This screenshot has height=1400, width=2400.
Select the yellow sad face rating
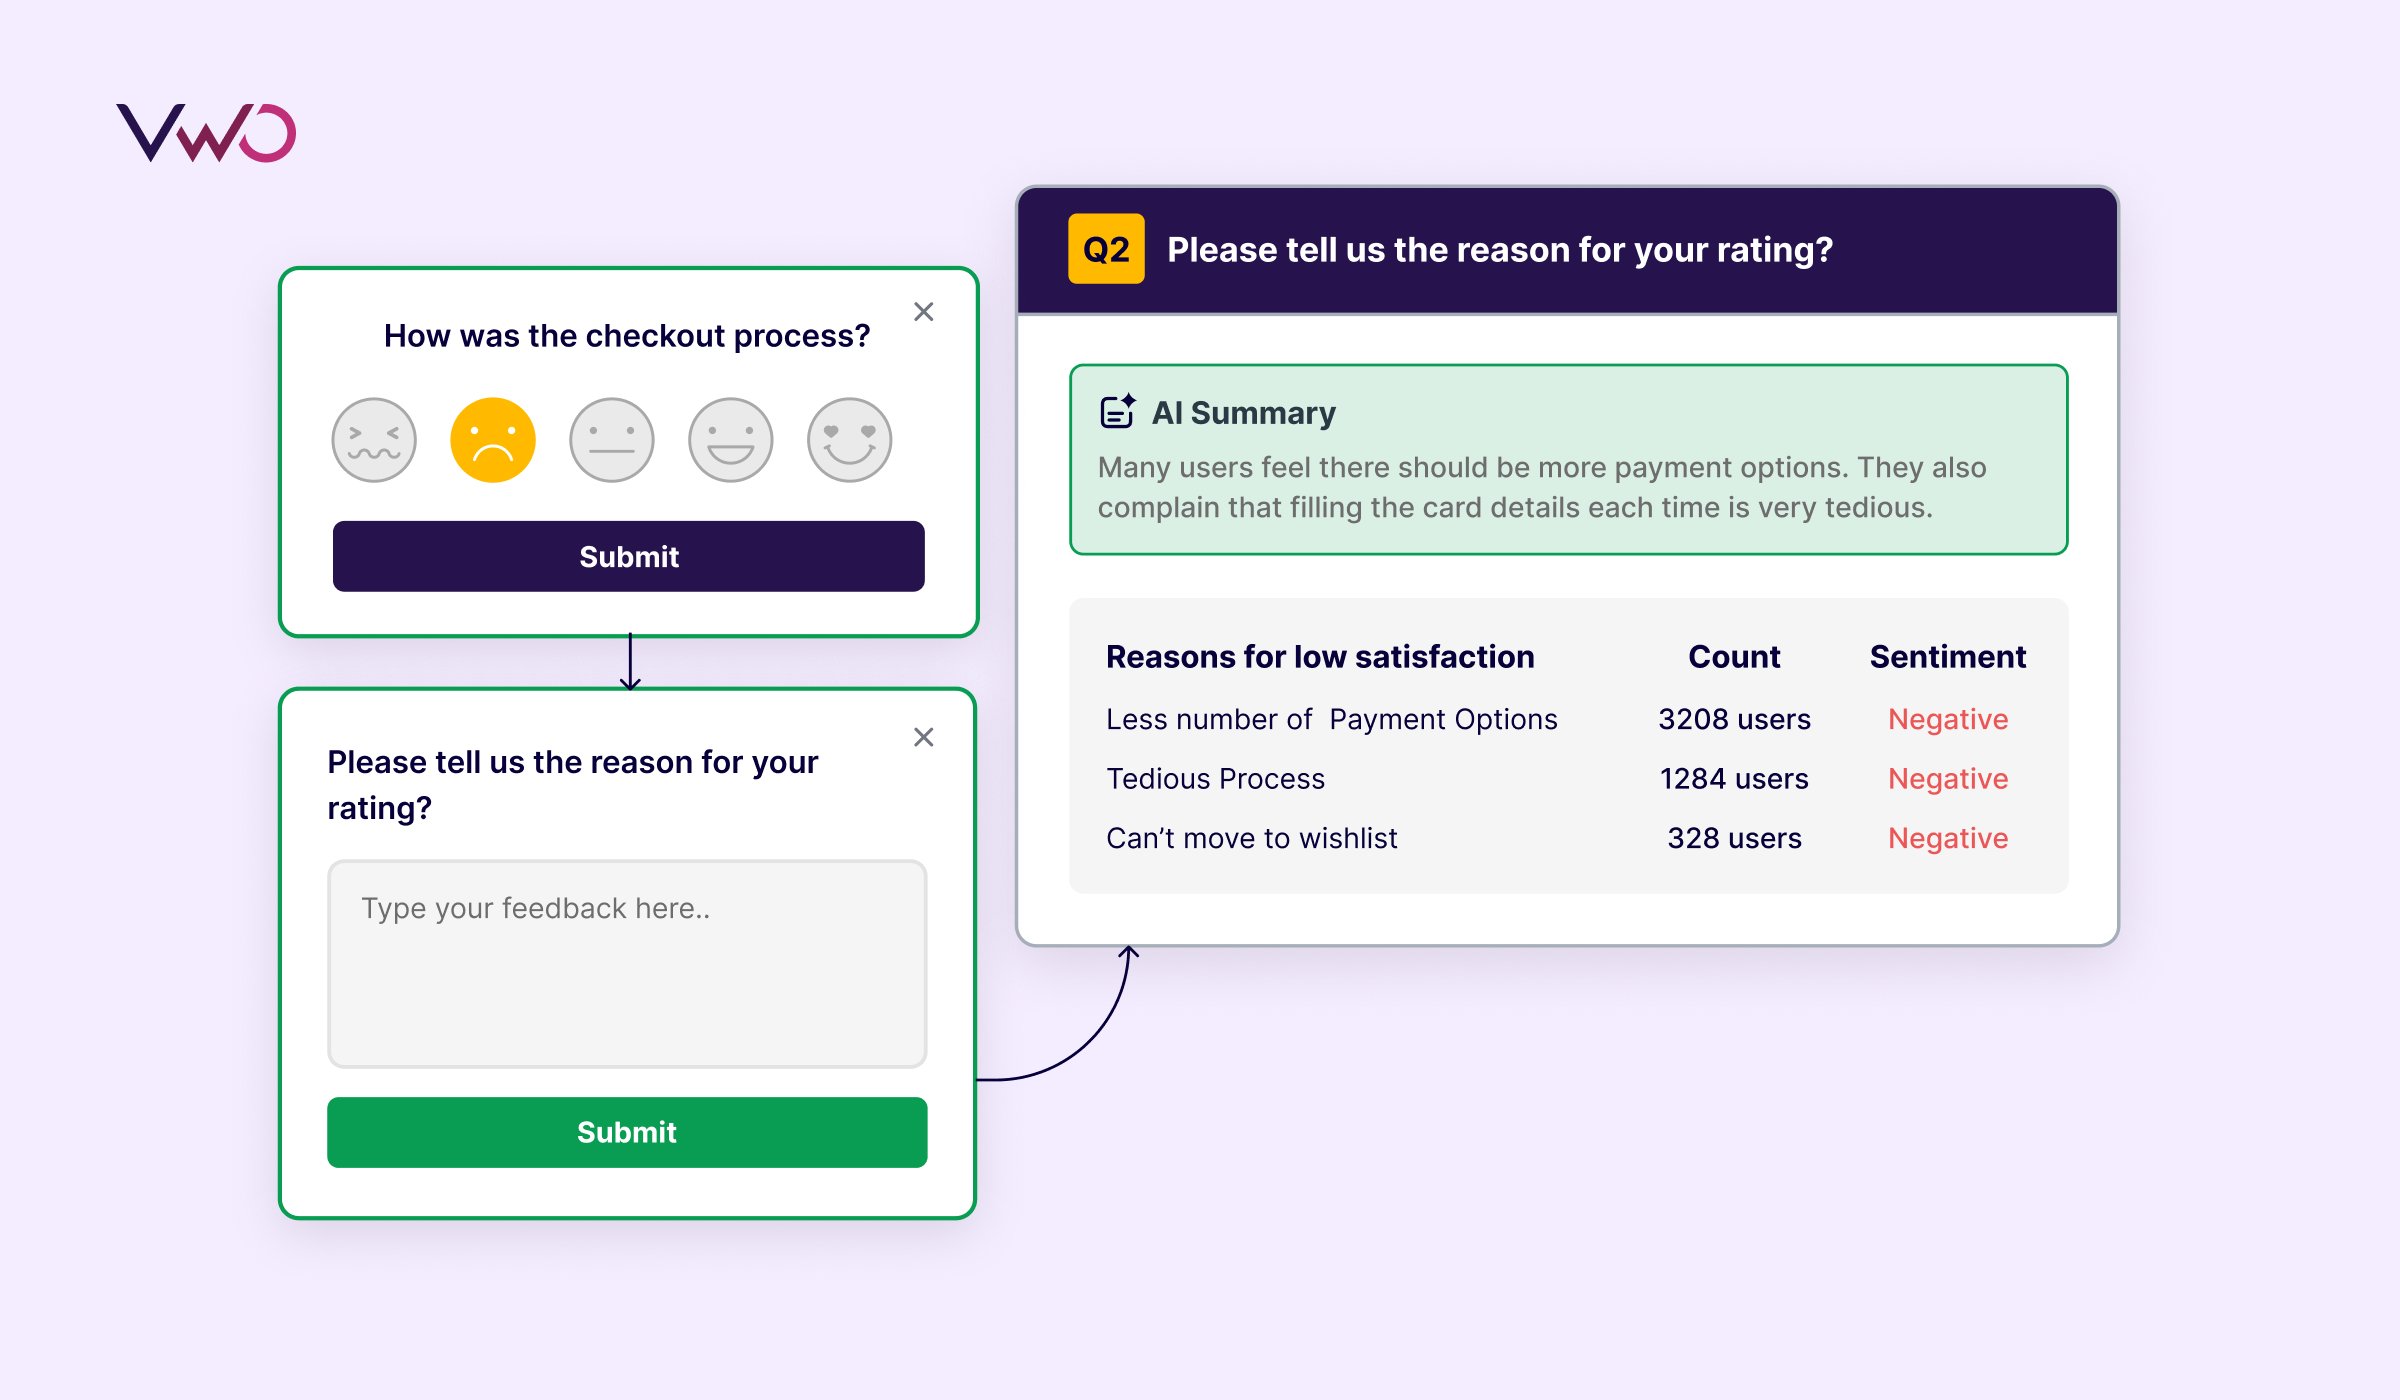tap(493, 440)
